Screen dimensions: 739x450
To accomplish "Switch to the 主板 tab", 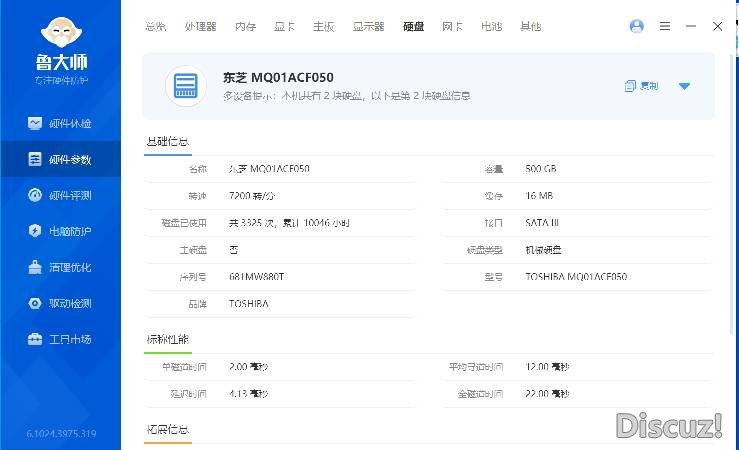I will click(323, 26).
